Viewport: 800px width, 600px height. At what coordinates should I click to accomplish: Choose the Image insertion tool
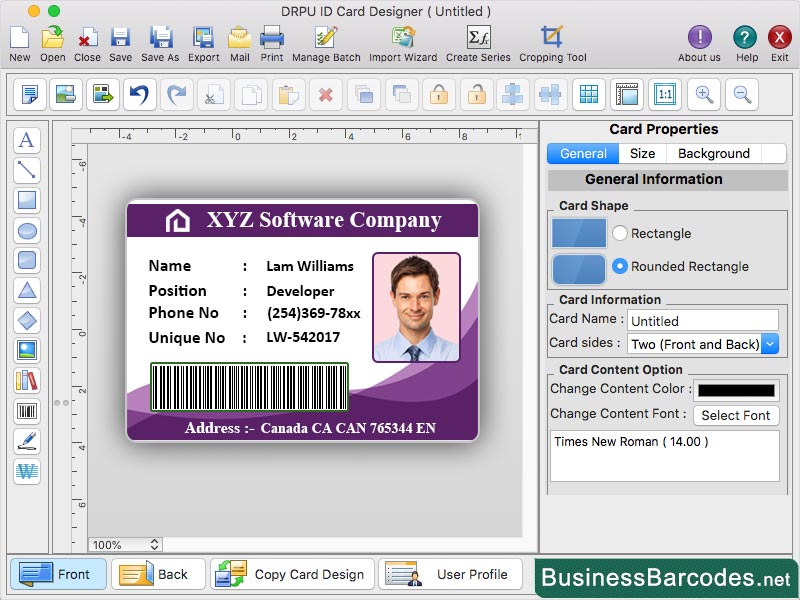click(x=27, y=351)
